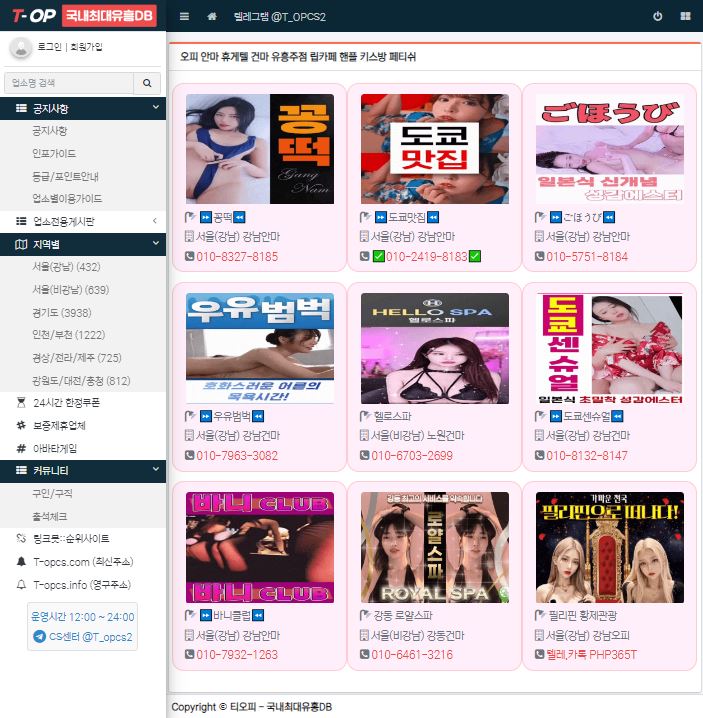Click phone number 010-6461-3216
The height and width of the screenshot is (718, 703).
tap(412, 655)
